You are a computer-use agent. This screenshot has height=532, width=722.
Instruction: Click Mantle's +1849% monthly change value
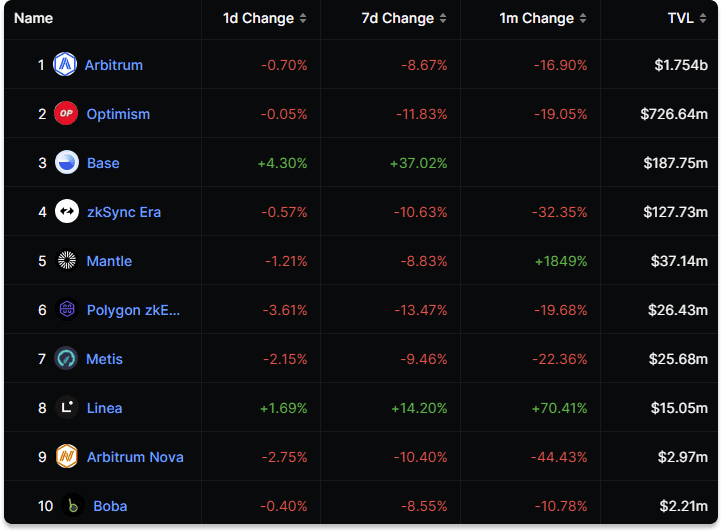tap(561, 261)
